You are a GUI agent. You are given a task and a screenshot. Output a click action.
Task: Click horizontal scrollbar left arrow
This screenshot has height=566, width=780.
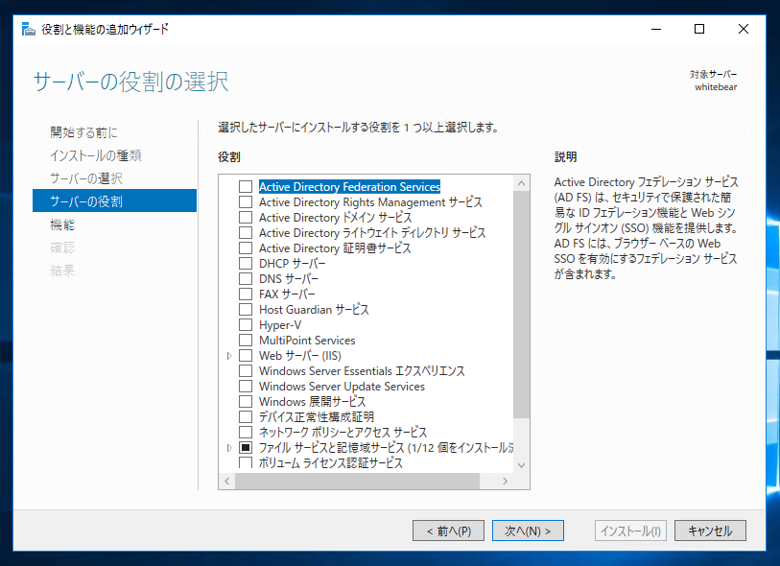(227, 481)
